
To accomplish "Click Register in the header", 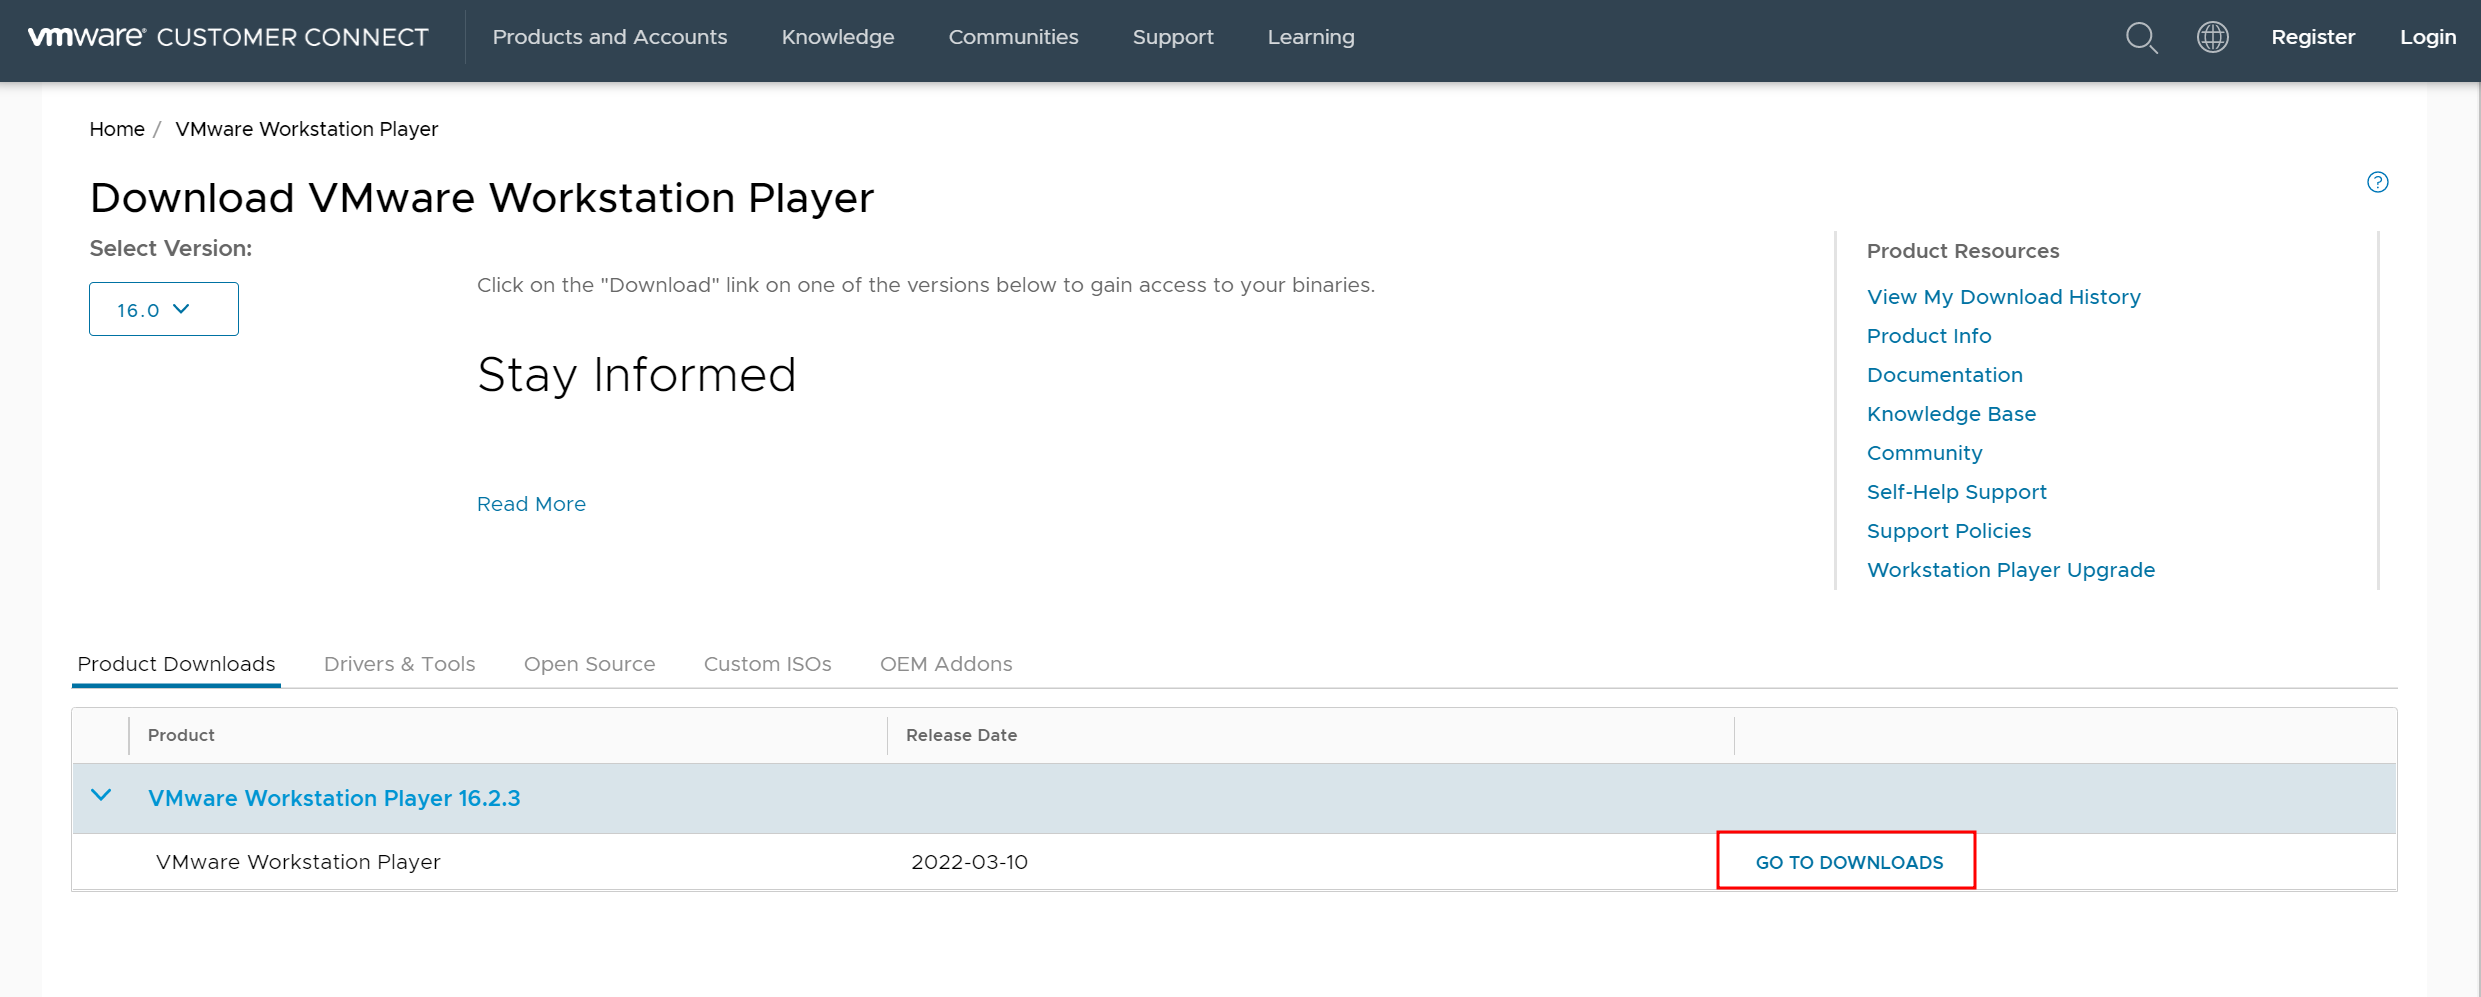I will (x=2313, y=37).
